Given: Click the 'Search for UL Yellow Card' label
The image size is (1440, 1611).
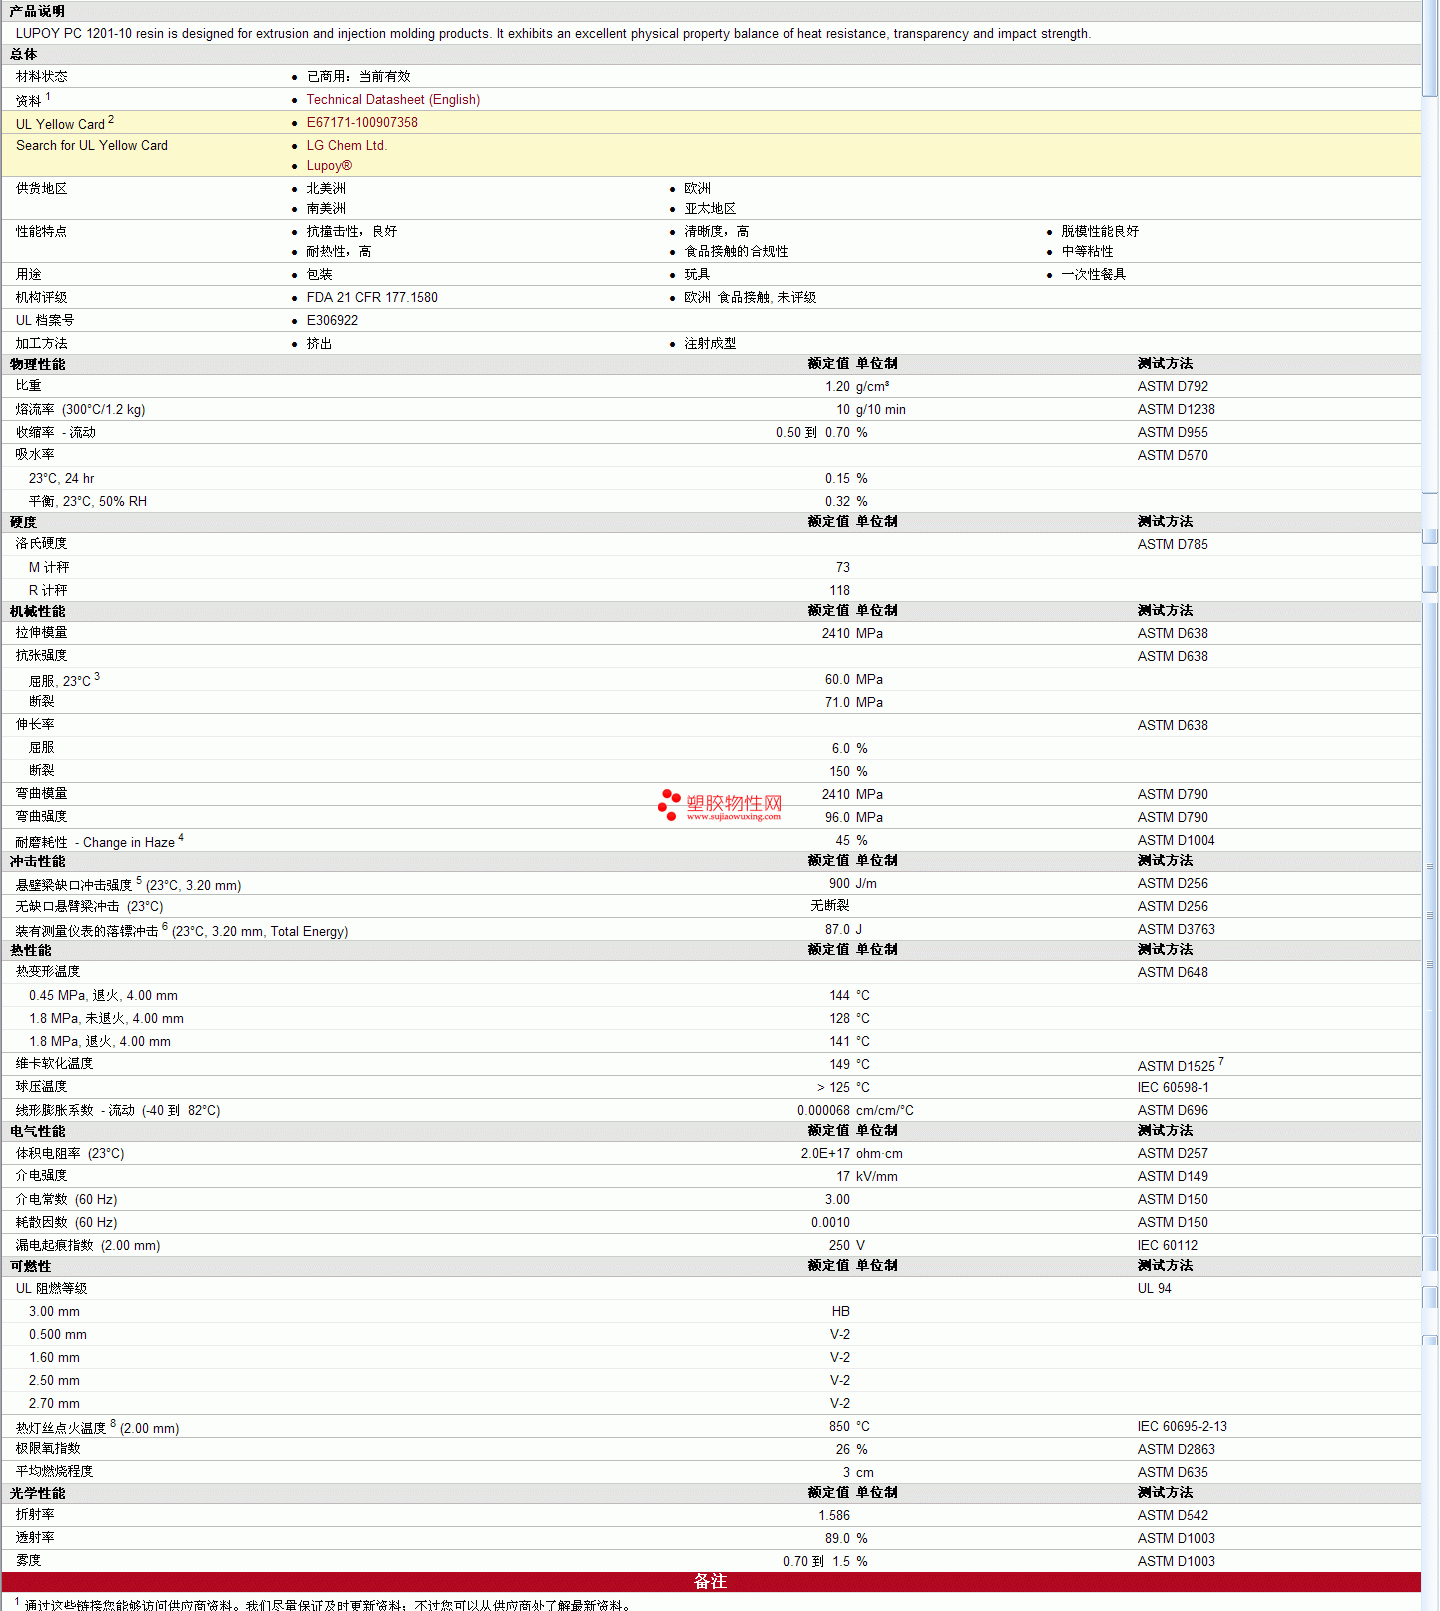Looking at the screenshot, I should click(92, 146).
